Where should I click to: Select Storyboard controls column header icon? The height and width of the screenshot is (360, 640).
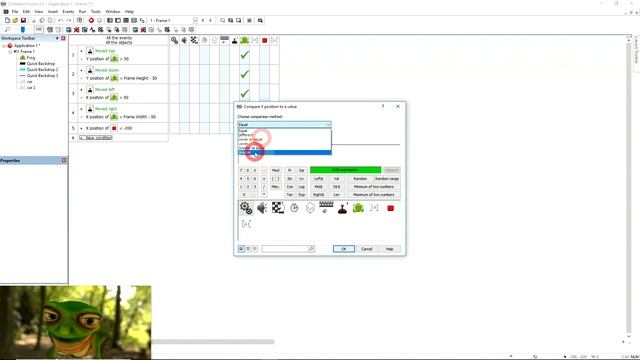[x=194, y=40]
